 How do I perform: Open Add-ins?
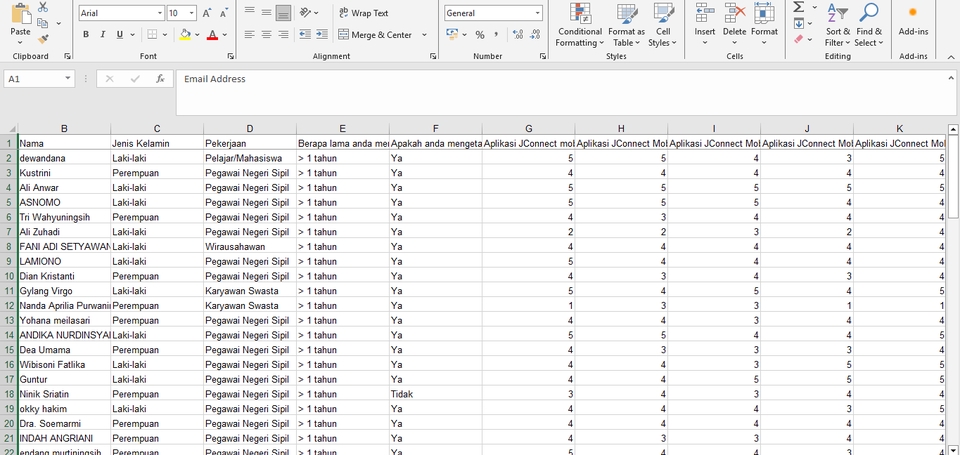click(913, 22)
